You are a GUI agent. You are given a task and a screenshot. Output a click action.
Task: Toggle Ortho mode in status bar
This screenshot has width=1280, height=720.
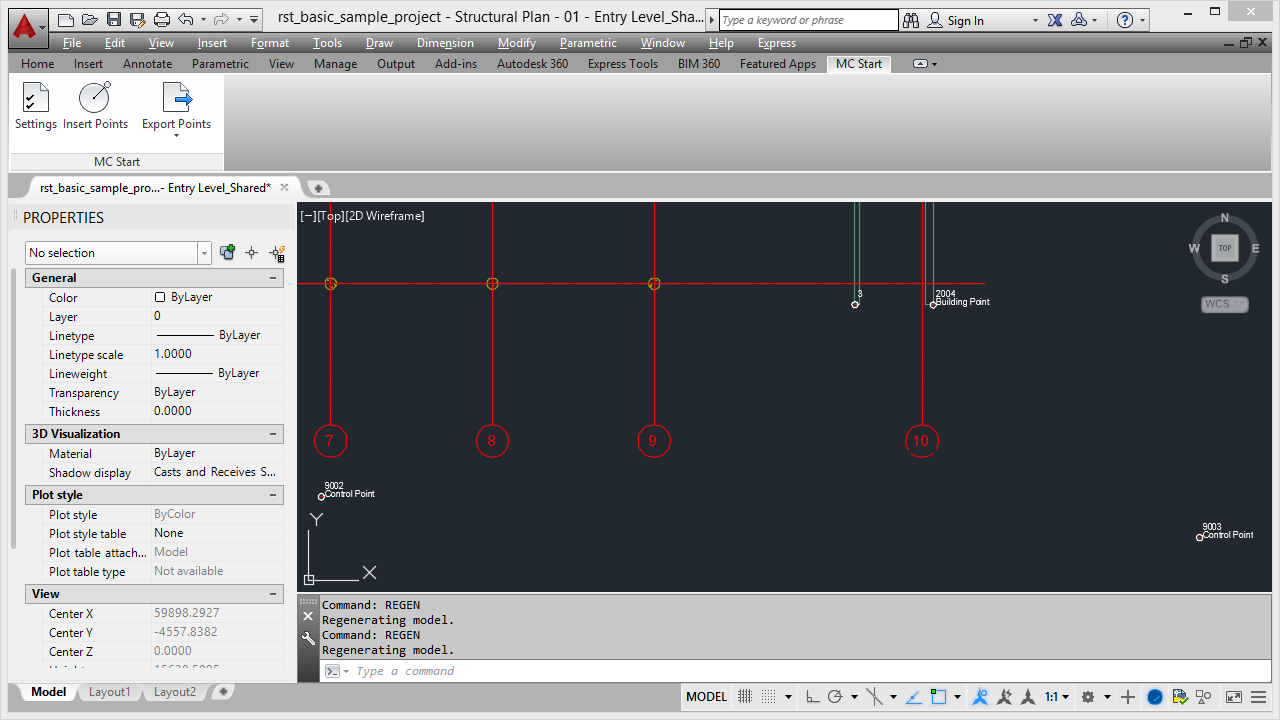[812, 696]
